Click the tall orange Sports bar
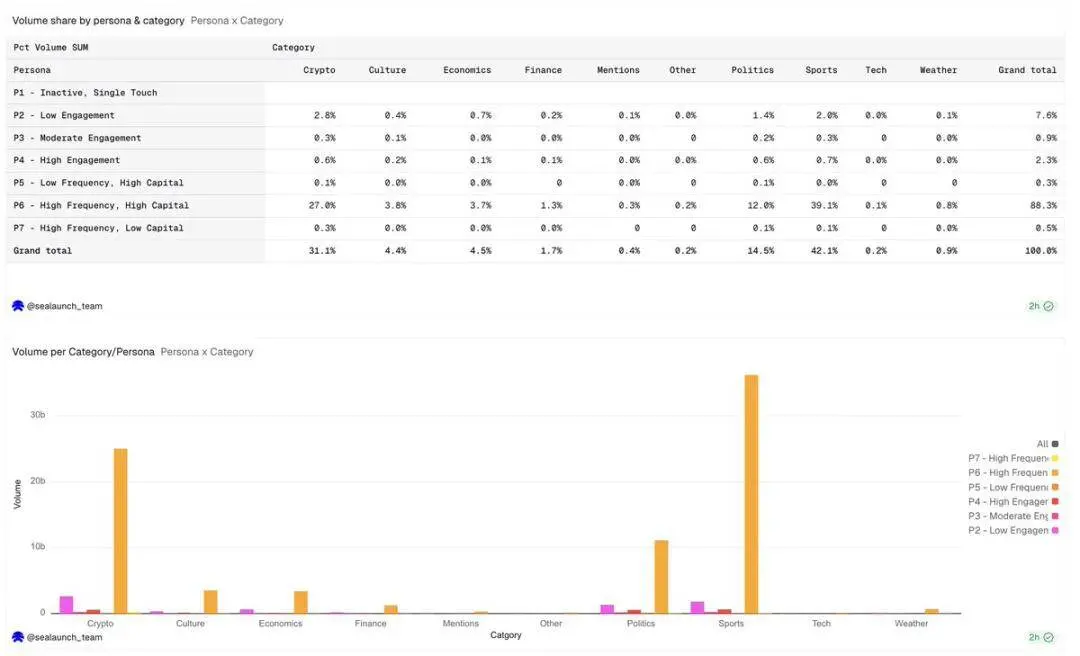The width and height of the screenshot is (1080, 656). 751,494
